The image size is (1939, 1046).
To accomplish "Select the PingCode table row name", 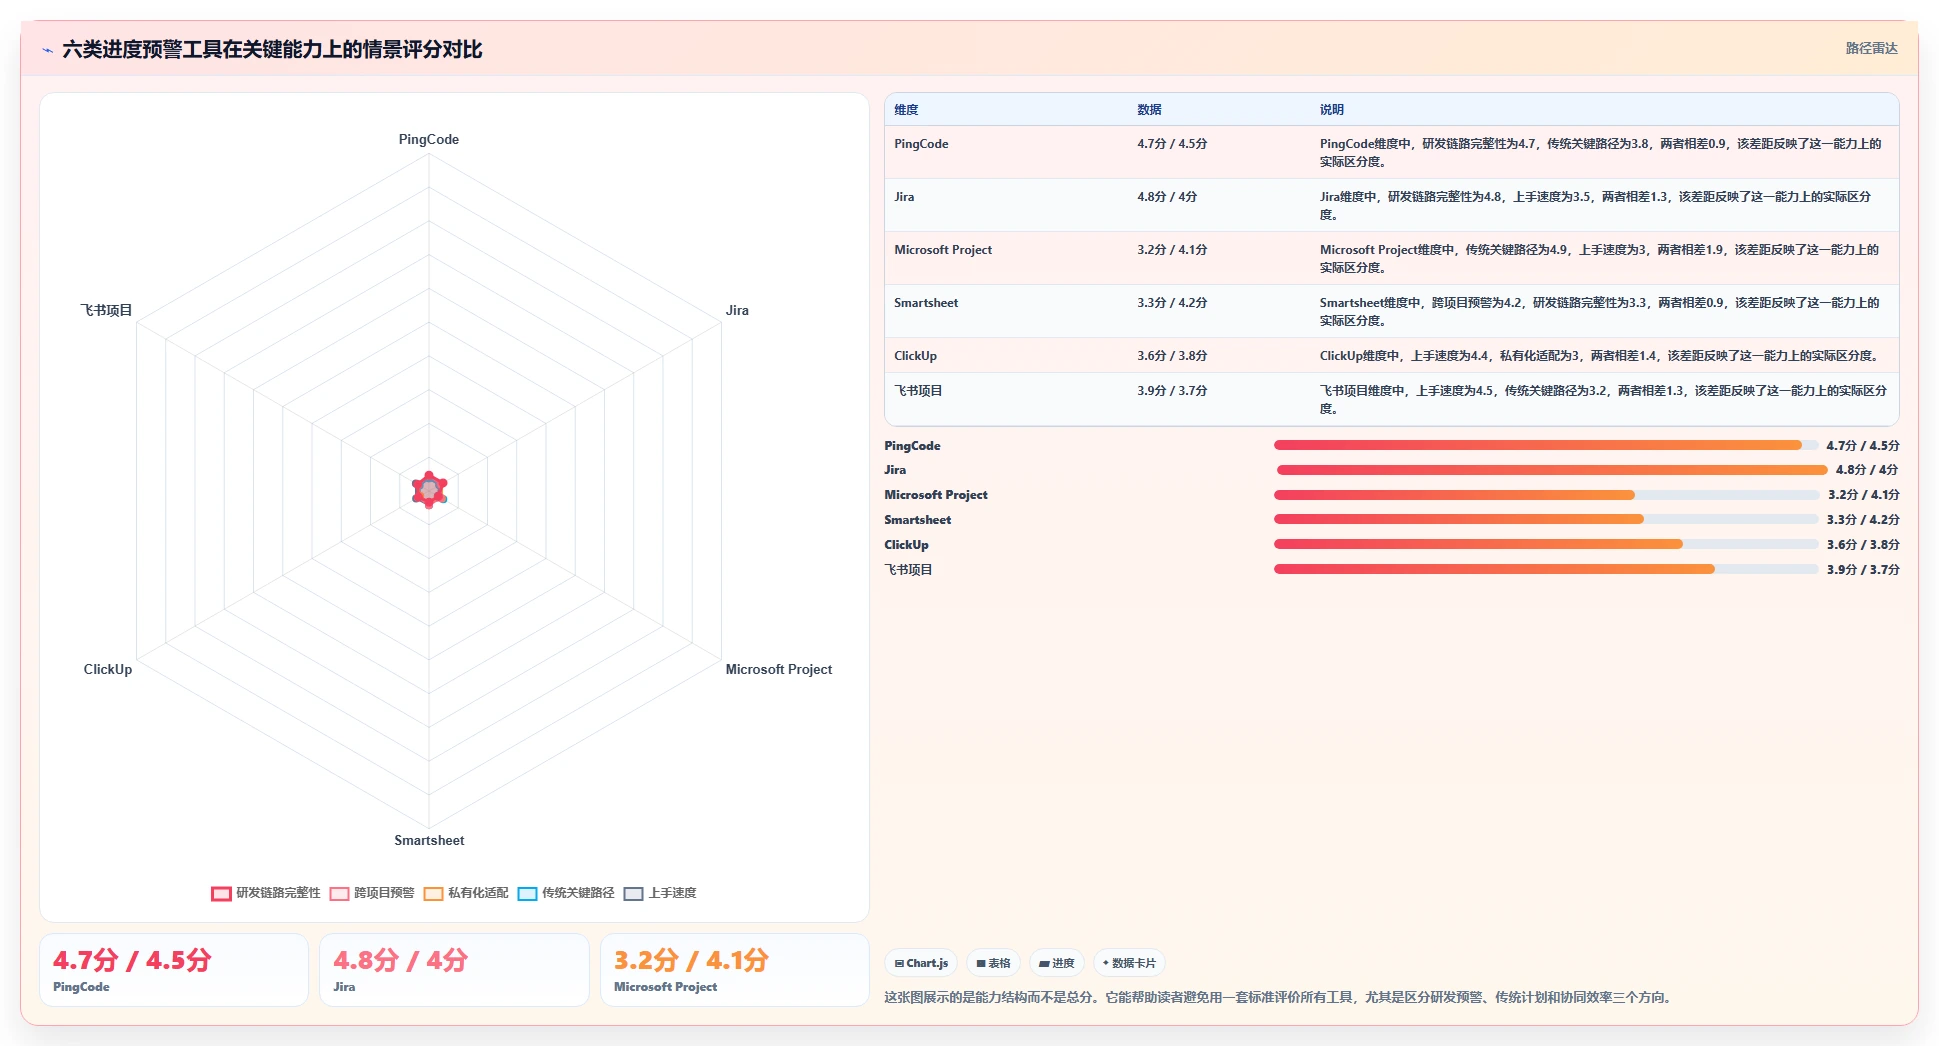I will [921, 144].
